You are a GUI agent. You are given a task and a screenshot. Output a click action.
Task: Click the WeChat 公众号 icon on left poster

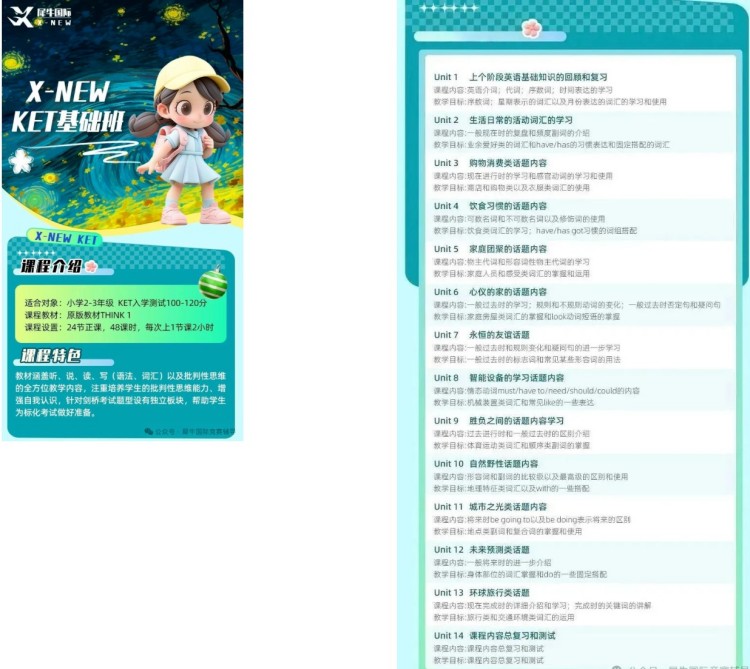147,432
